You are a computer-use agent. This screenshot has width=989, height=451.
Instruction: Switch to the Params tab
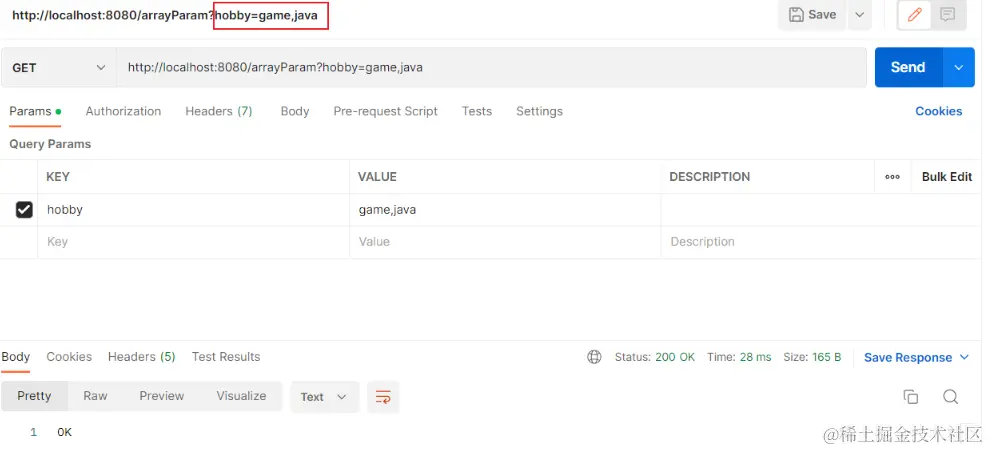[35, 112]
